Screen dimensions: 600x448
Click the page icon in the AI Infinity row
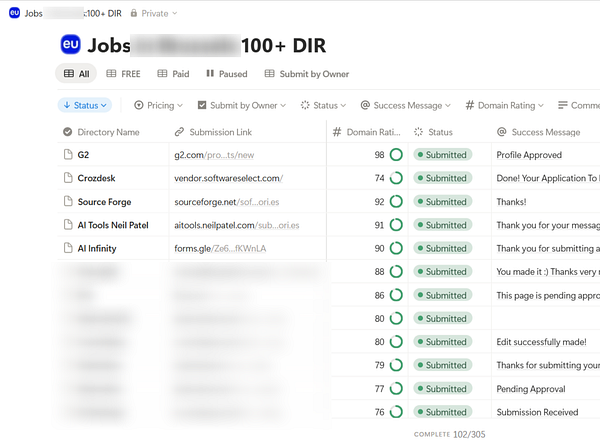tap(68, 248)
